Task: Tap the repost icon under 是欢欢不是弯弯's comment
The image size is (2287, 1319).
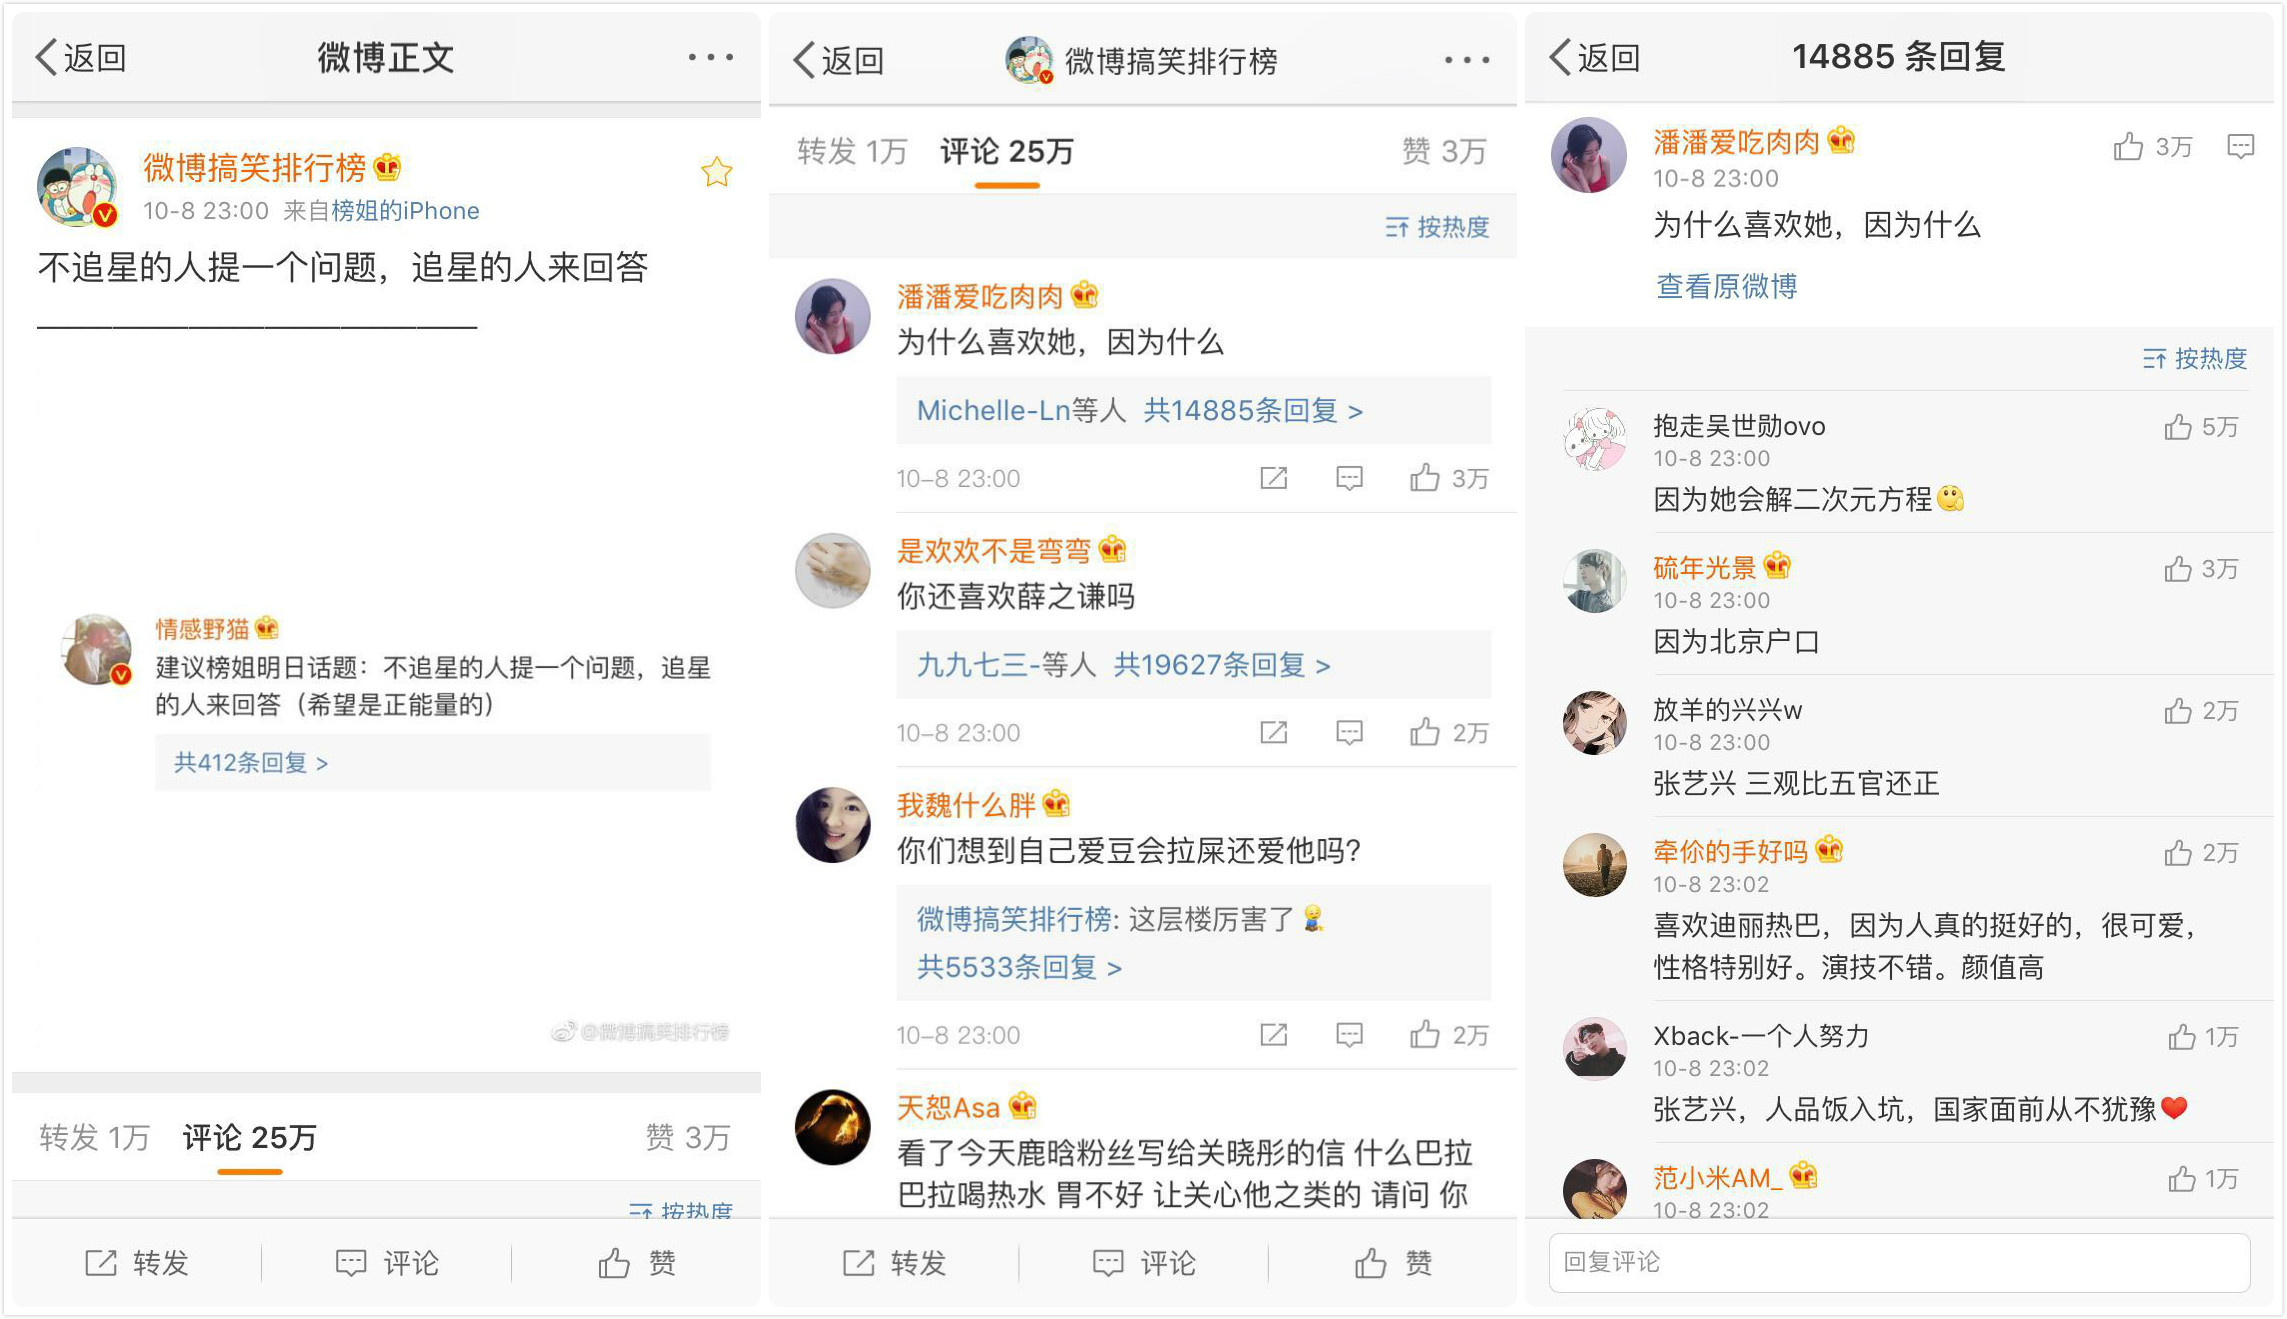Action: pyautogui.click(x=1273, y=733)
